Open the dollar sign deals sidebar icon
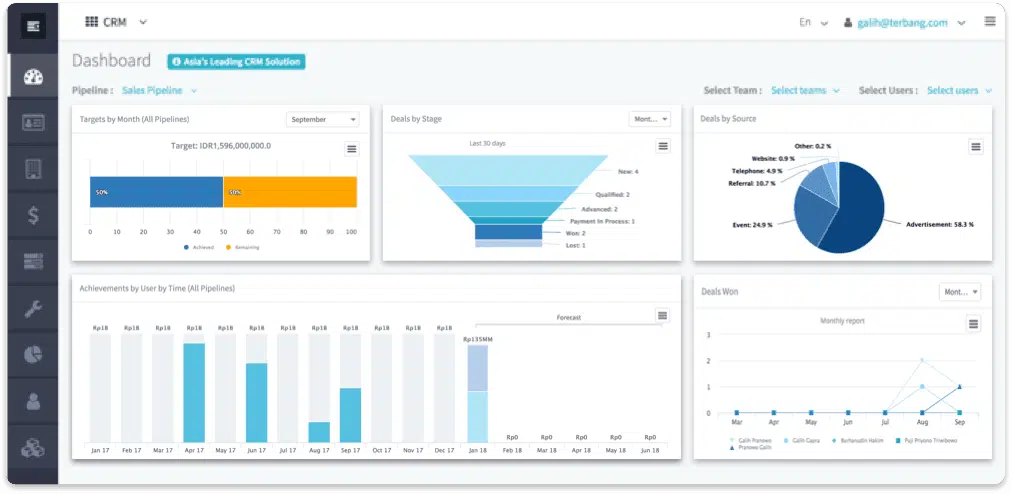Viewport: 1011px width, 494px height. pyautogui.click(x=33, y=215)
